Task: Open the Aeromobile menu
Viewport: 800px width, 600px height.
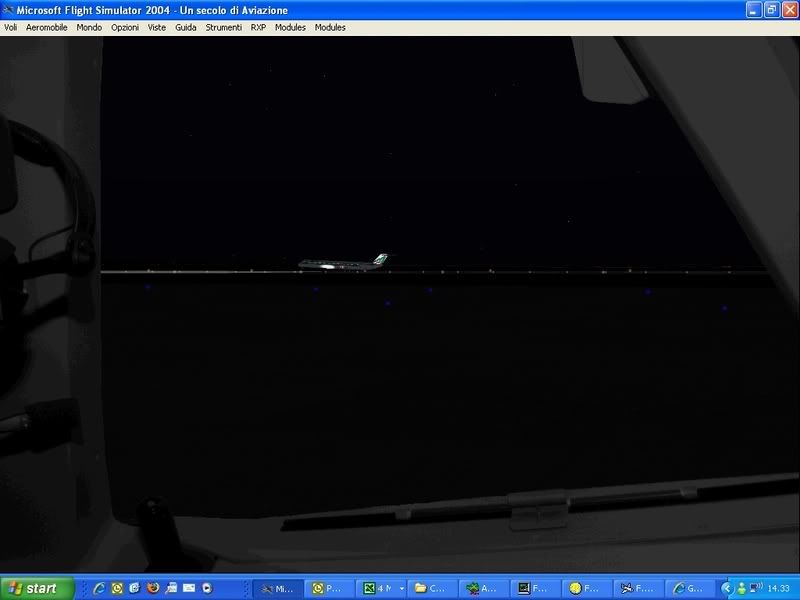Action: 46,28
